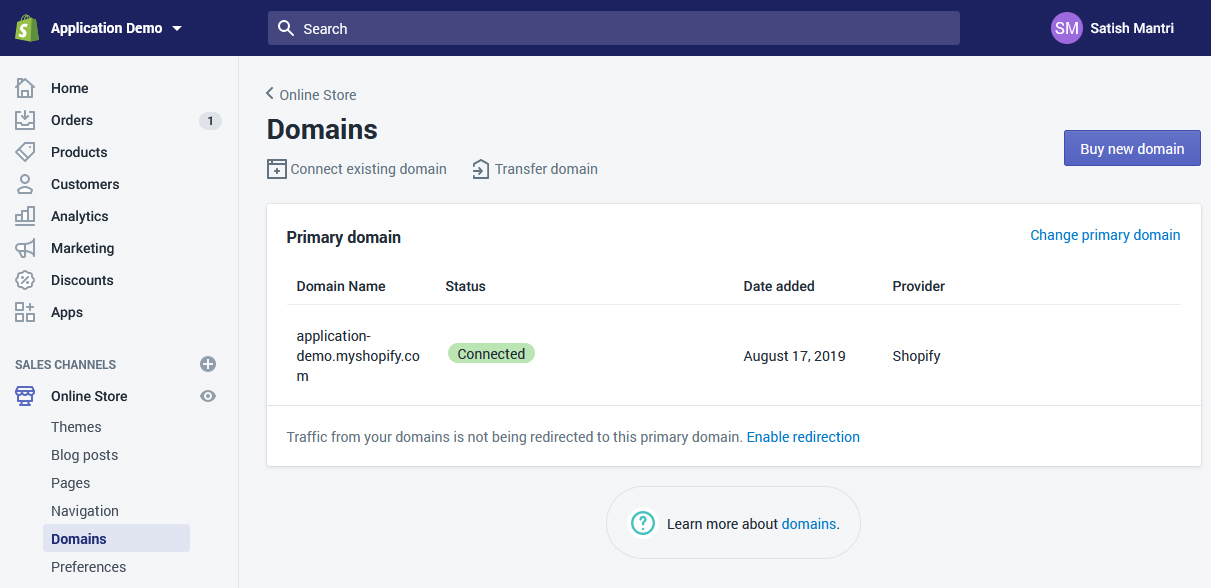Open the Home icon in sidebar
Viewport: 1211px width, 588px height.
(25, 88)
